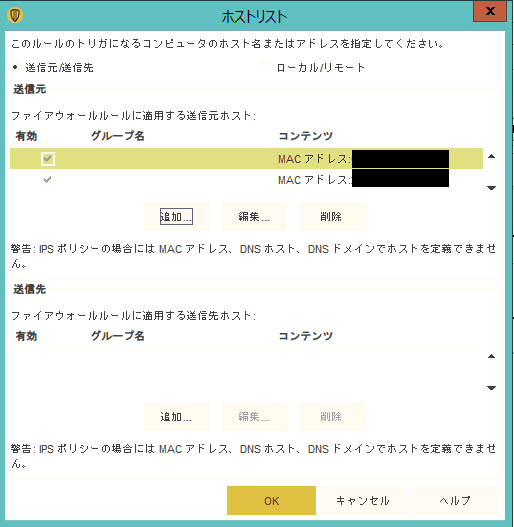Close the ホストリスト dialog
This screenshot has width=514, height=527.
(490, 11)
